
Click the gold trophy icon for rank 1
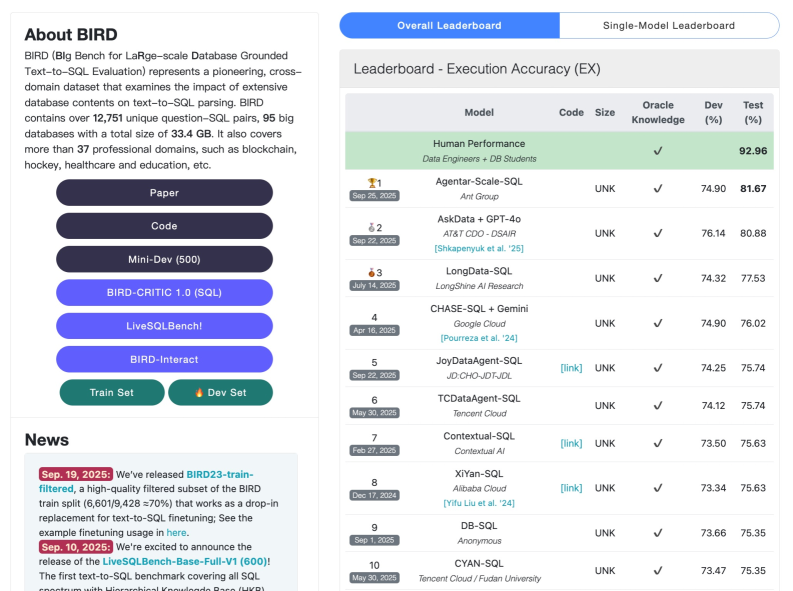point(372,183)
